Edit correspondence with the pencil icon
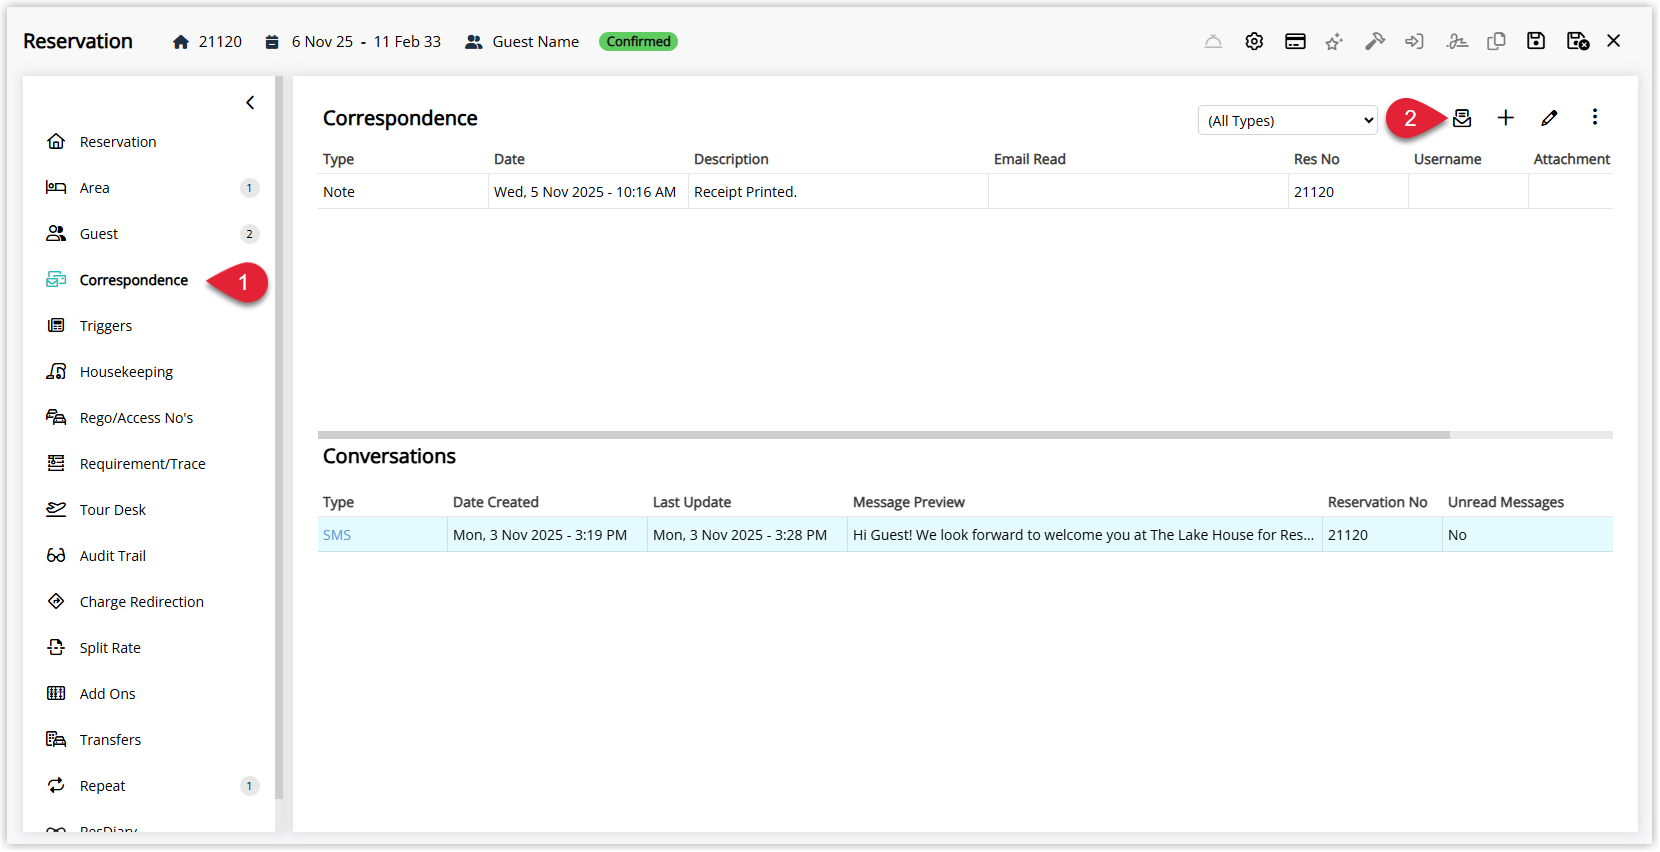This screenshot has width=1660, height=852. pyautogui.click(x=1549, y=118)
